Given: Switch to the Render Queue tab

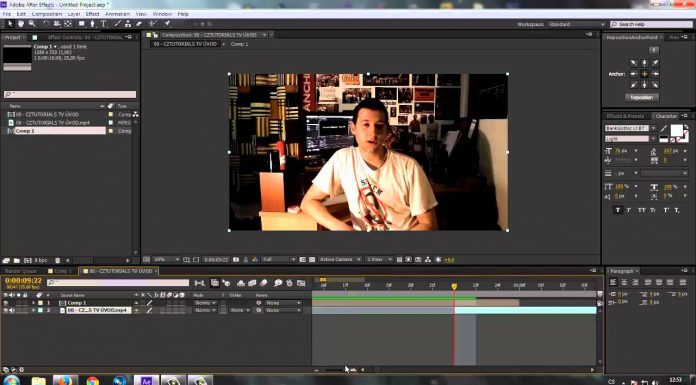Looking at the screenshot, I should [20, 271].
